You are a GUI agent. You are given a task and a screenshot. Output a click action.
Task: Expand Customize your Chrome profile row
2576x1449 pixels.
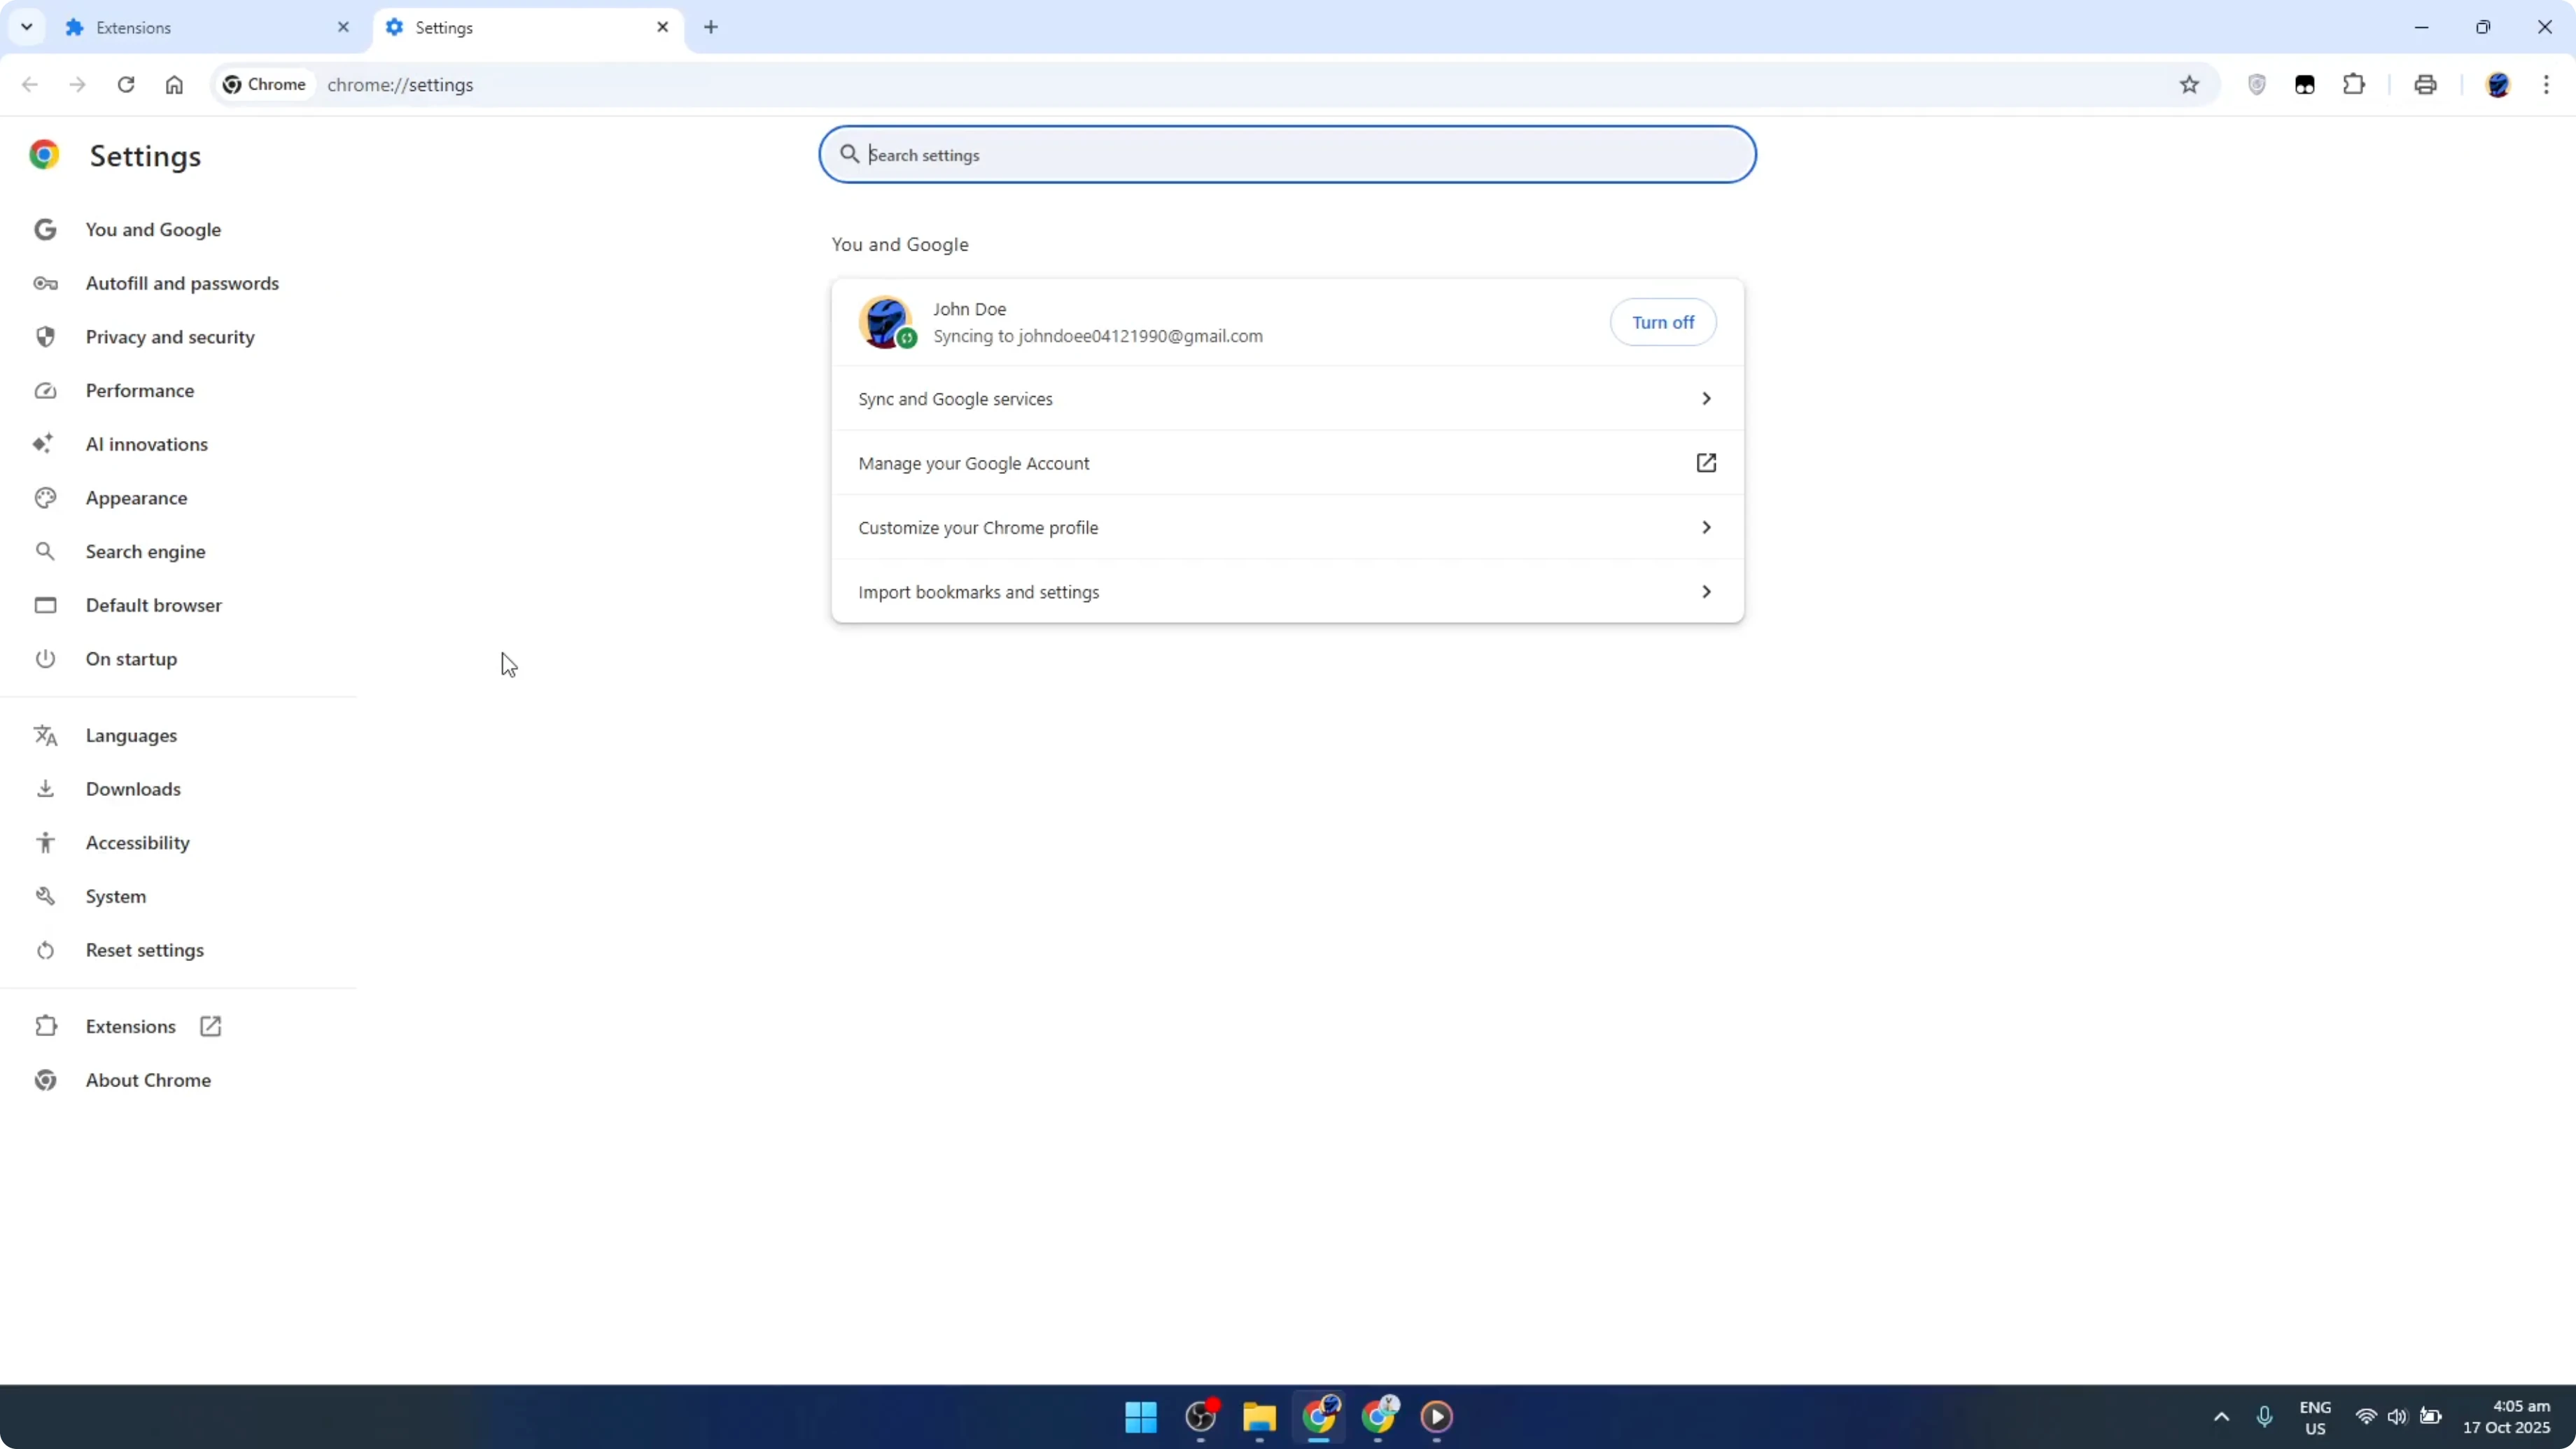(x=1287, y=527)
